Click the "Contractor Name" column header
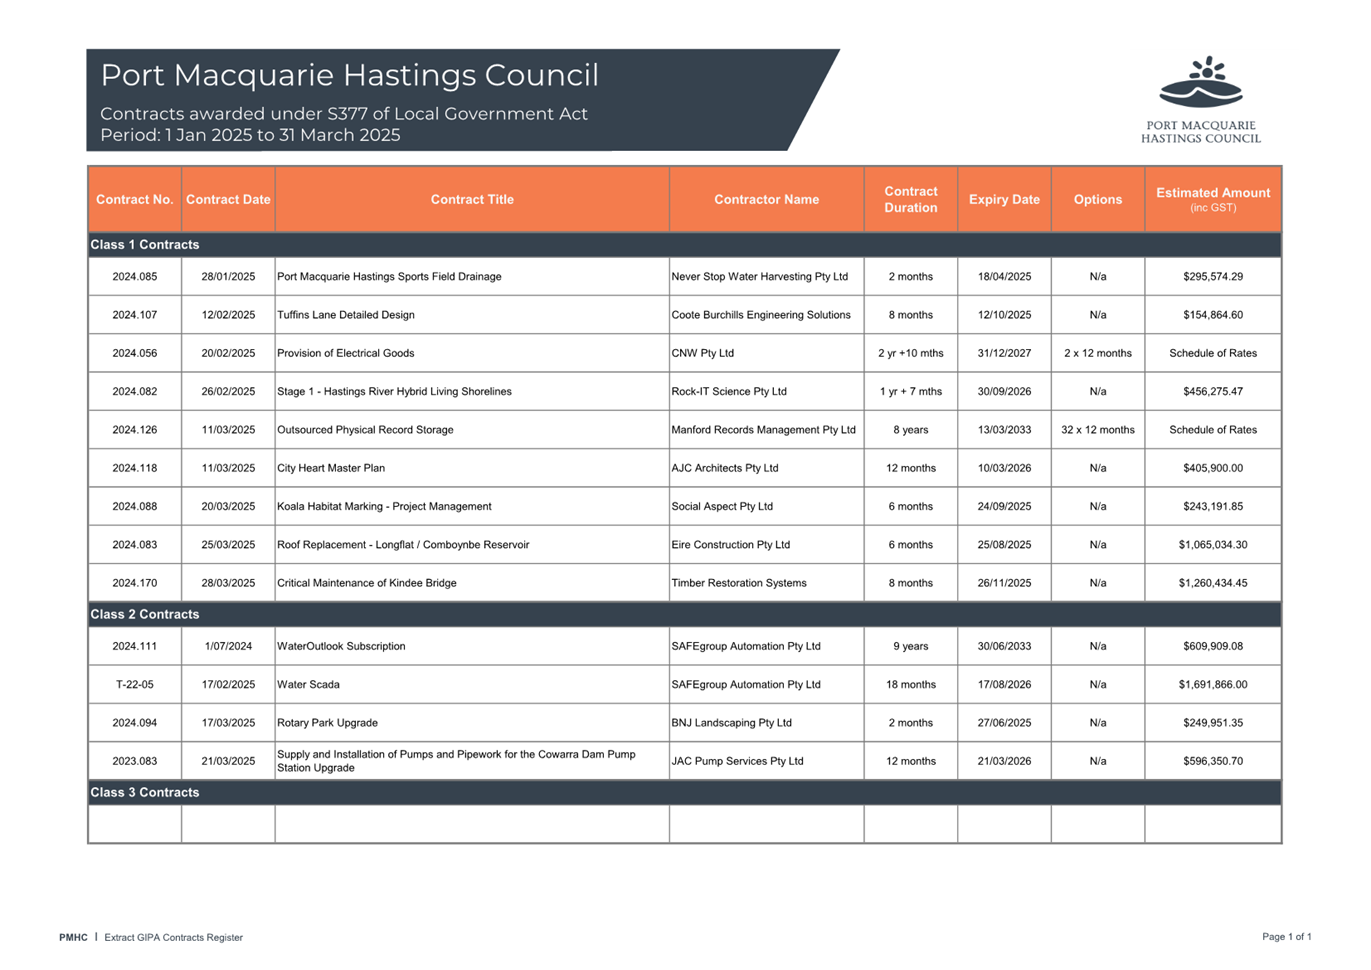 (766, 199)
